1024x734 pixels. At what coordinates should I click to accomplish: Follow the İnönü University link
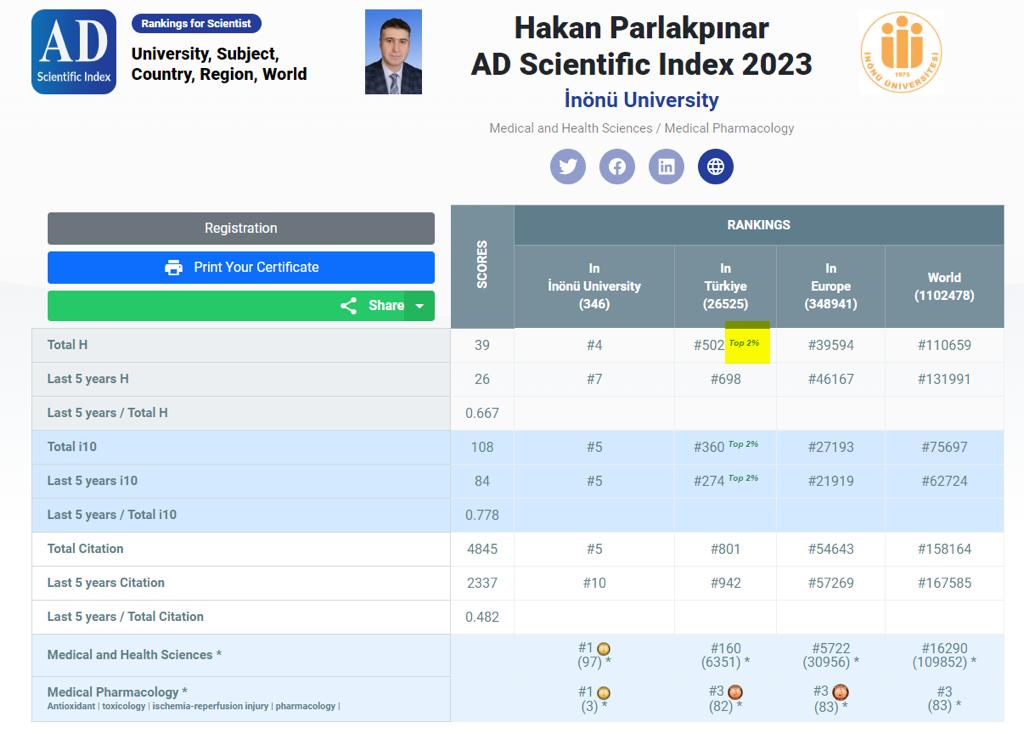641,100
